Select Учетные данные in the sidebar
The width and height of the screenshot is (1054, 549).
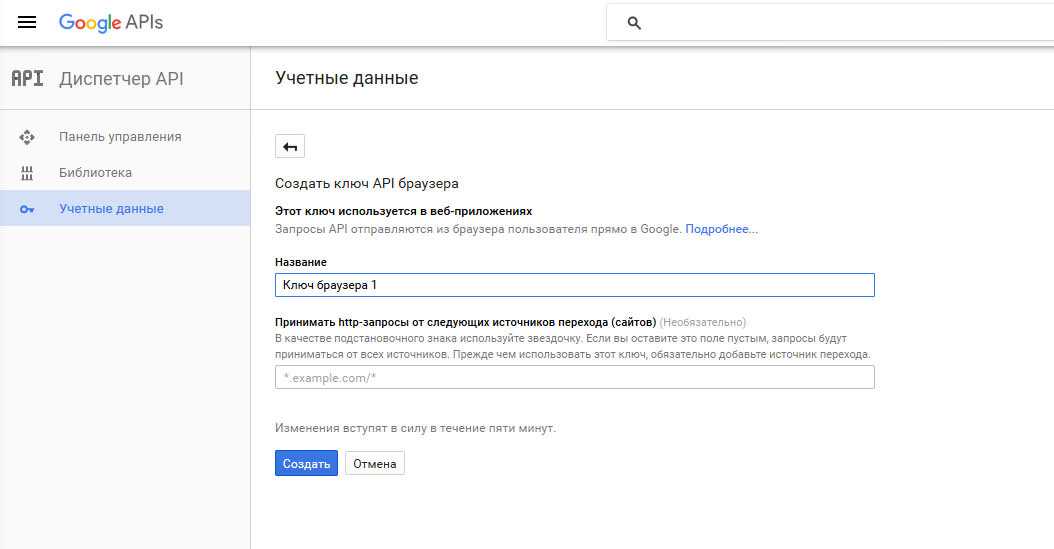111,209
